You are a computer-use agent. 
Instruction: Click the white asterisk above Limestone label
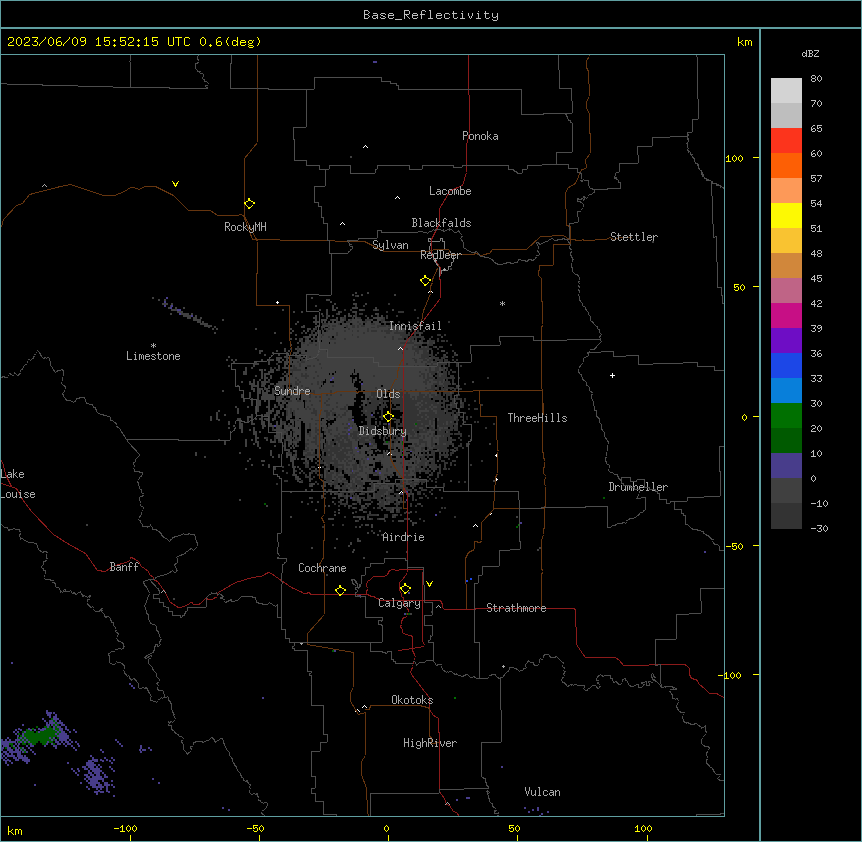(x=153, y=345)
